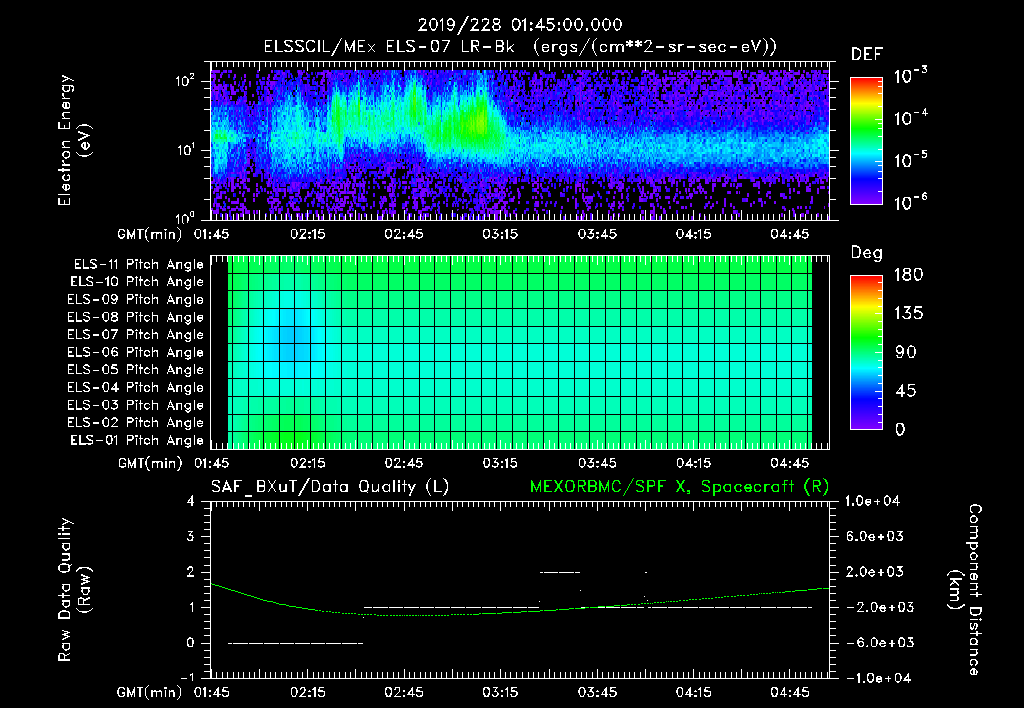The width and height of the screenshot is (1024, 708).
Task: Click the 45 degree color bar label
Action: pyautogui.click(x=906, y=391)
